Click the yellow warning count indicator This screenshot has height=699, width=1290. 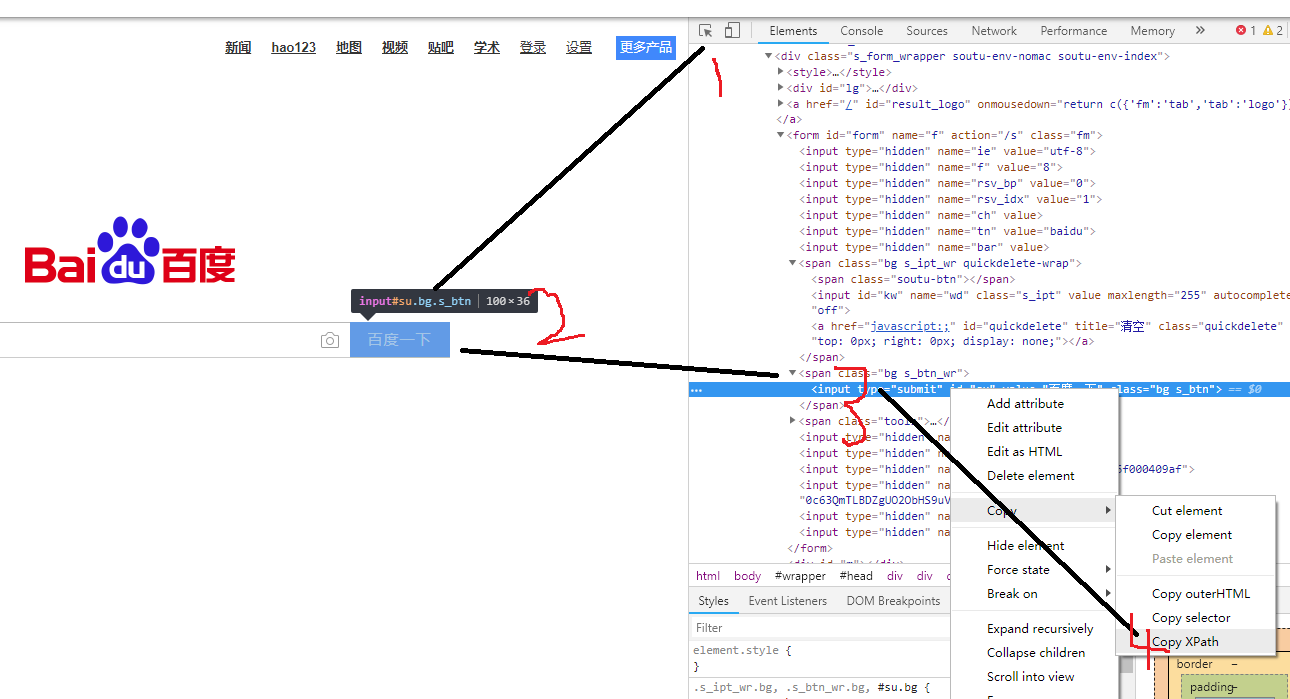click(x=1273, y=31)
